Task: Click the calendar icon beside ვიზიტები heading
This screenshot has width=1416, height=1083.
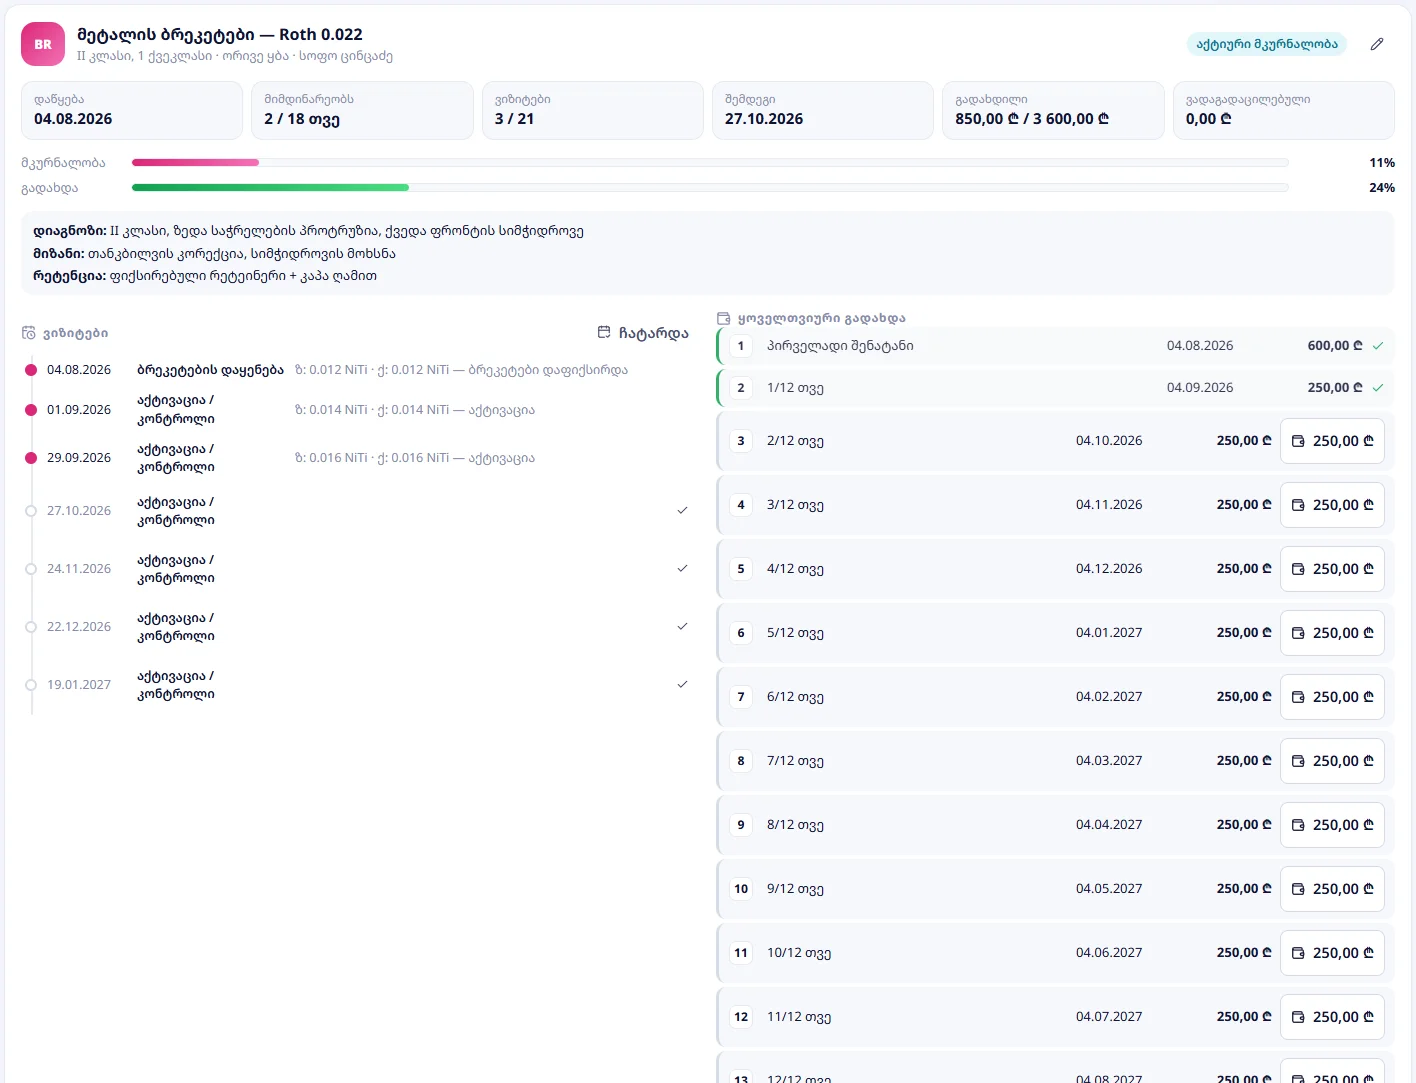Action: pos(29,333)
